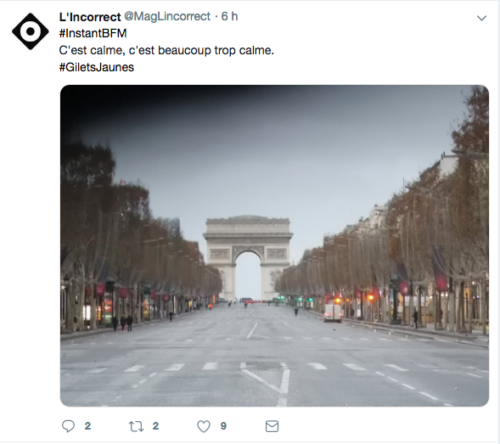Click the Arc de Triomphe in the photo
The image size is (500, 444).
(248, 258)
